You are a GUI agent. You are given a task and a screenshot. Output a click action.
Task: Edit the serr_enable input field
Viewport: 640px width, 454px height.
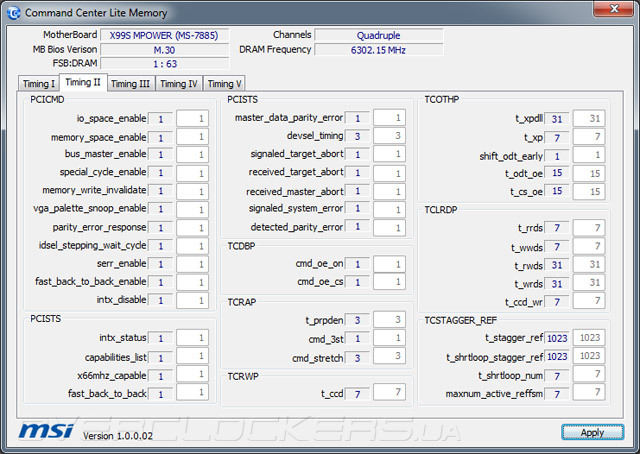192,264
